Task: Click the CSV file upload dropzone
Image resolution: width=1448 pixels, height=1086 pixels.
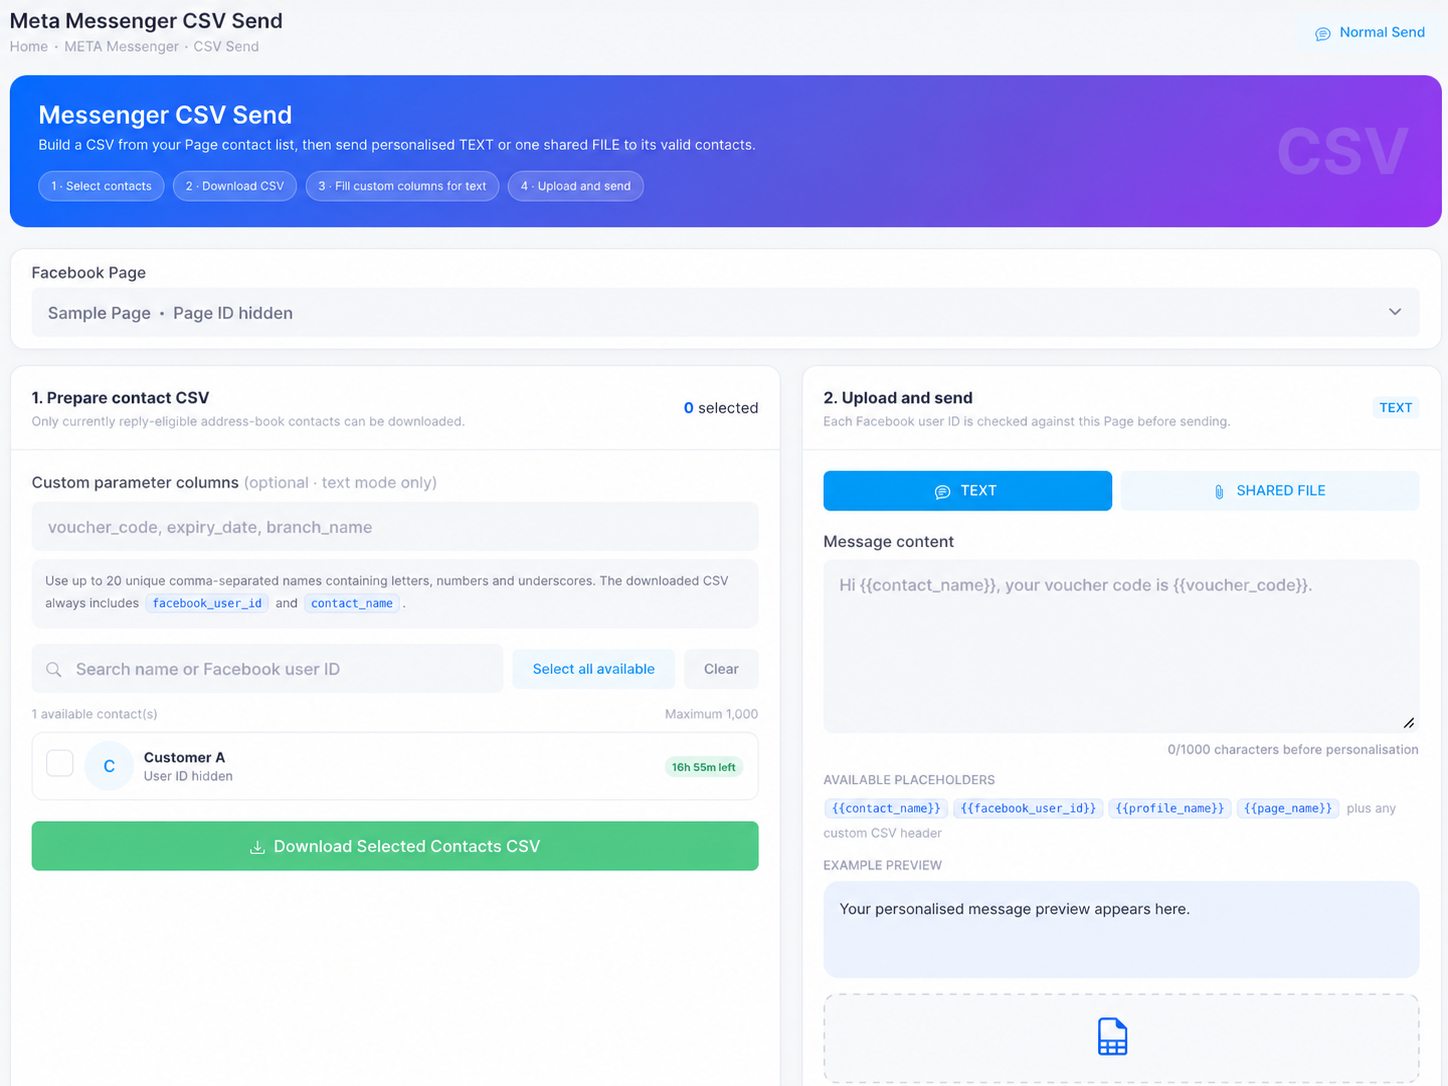Action: pyautogui.click(x=1121, y=1038)
